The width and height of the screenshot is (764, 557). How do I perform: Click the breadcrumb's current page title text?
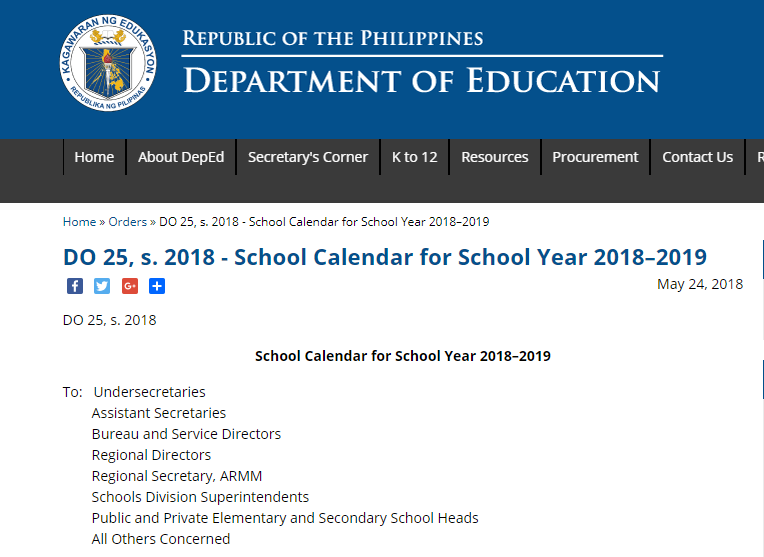tap(324, 222)
